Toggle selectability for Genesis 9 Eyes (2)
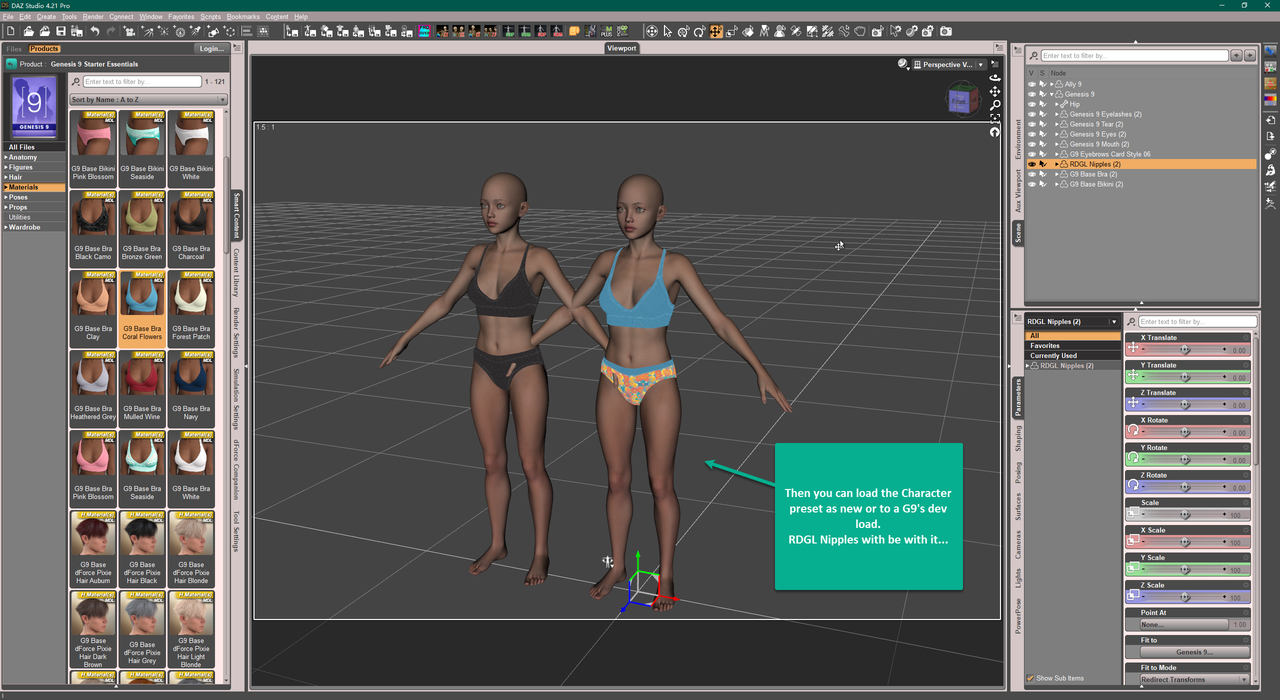 point(1042,134)
